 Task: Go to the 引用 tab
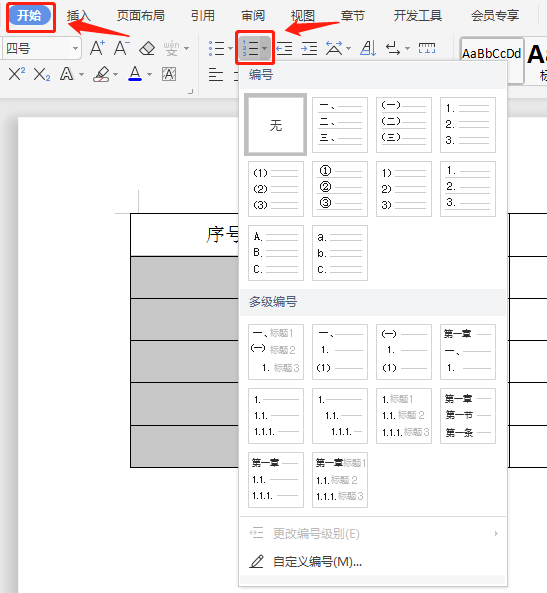tap(203, 16)
